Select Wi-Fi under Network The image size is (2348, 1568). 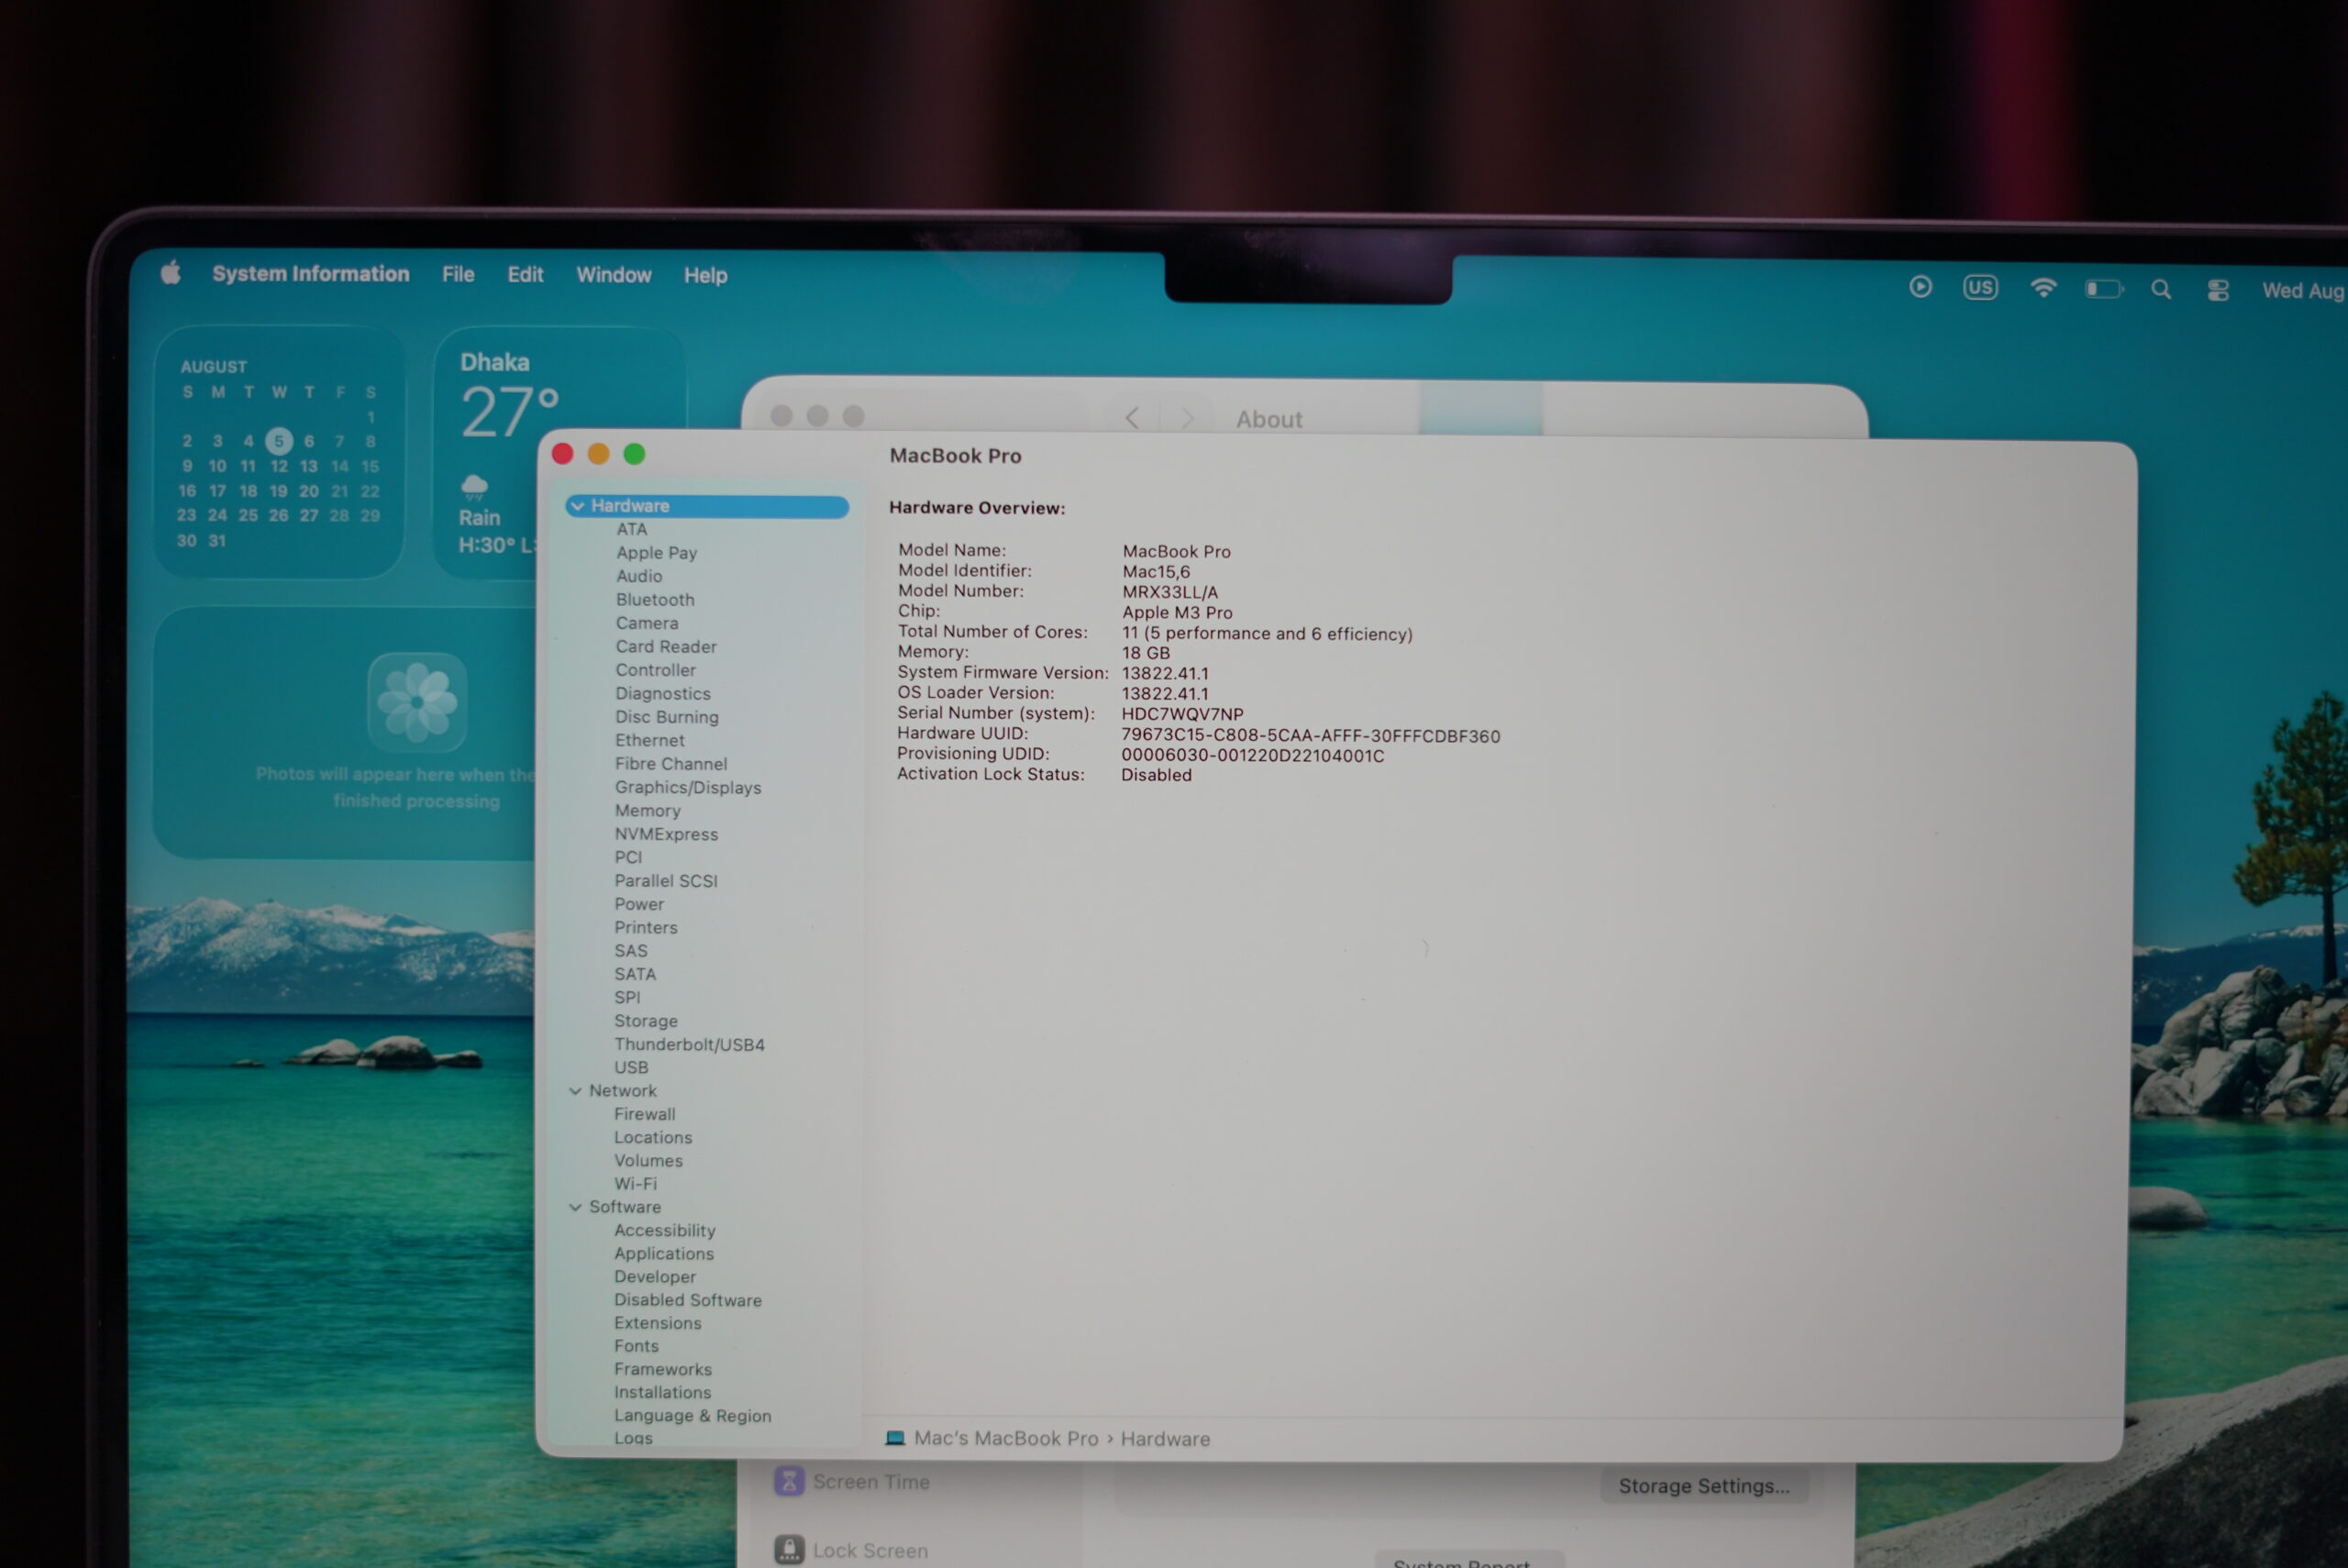635,1183
